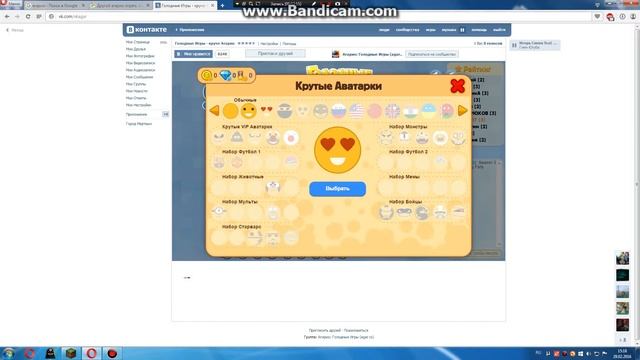
Task: Click the large heart-eyes avatar preview
Action: pos(338,149)
